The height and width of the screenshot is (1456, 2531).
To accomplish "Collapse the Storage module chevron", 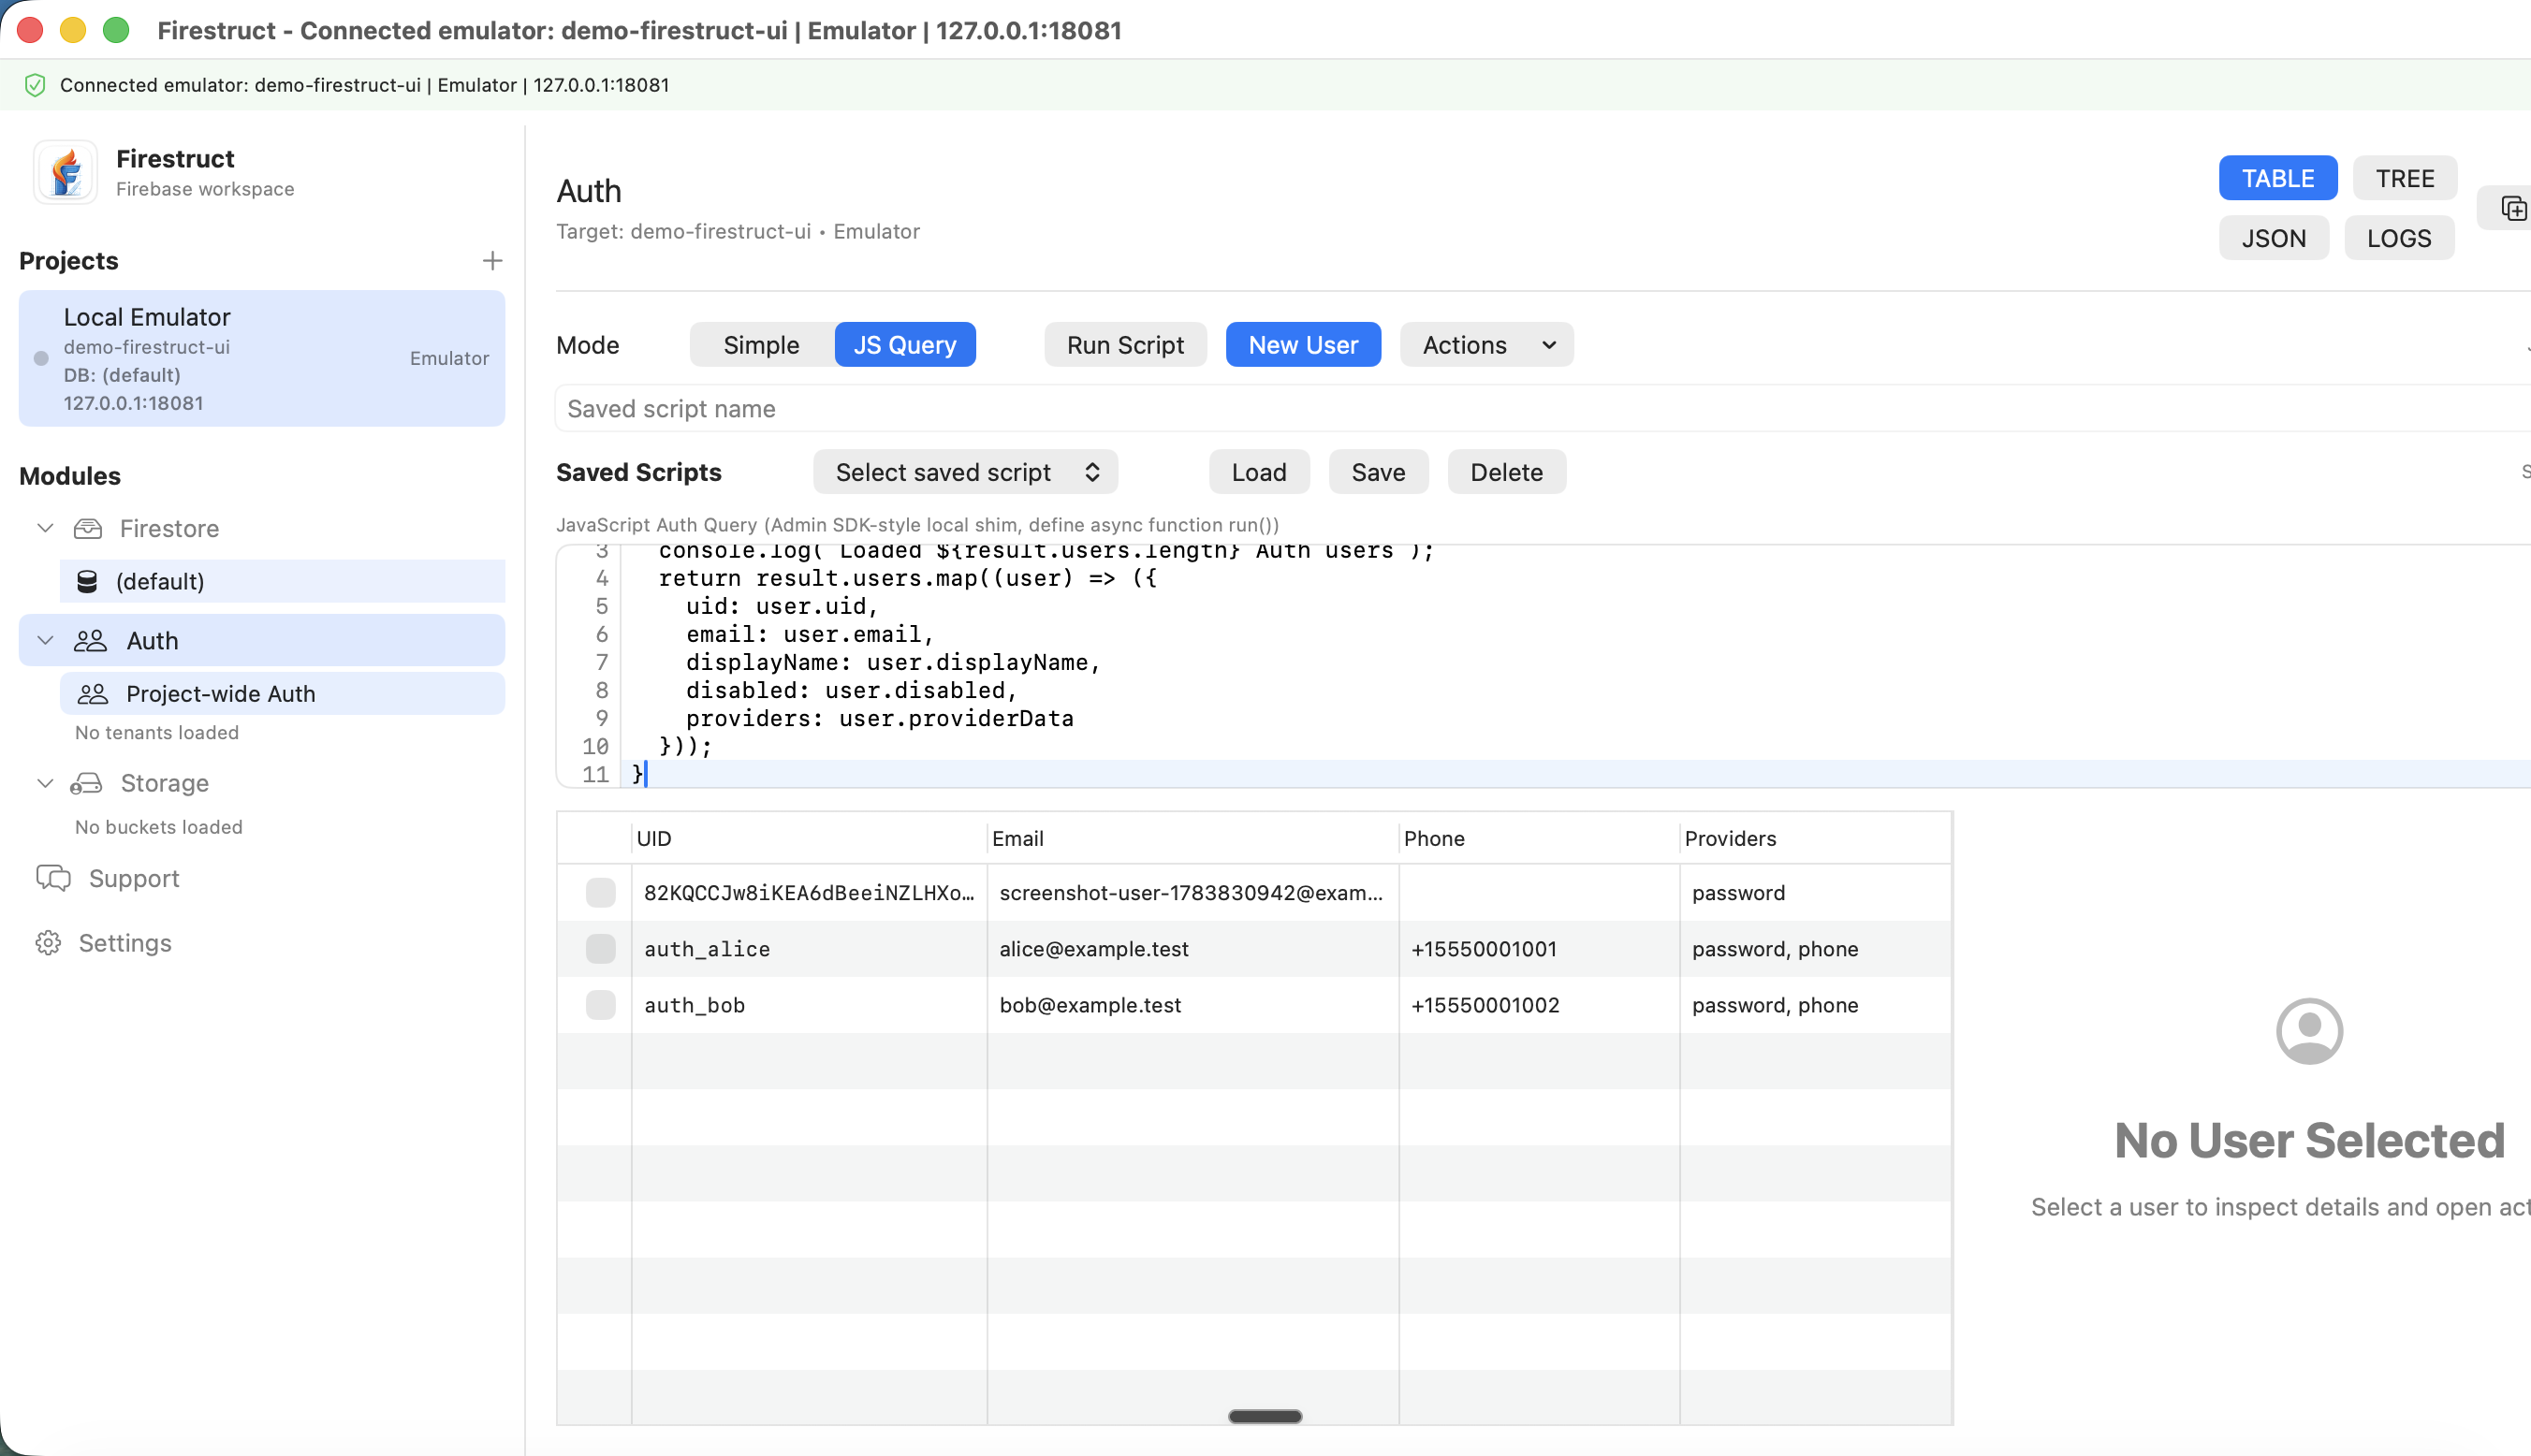I will (45, 783).
